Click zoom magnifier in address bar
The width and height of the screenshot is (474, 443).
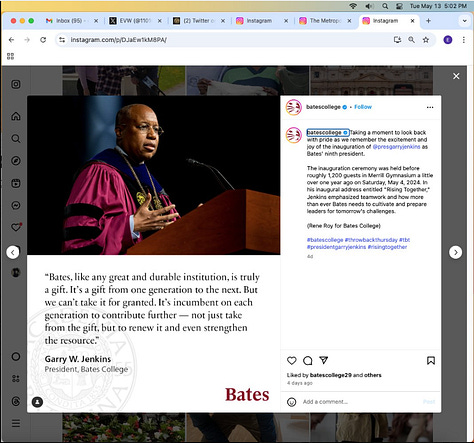tap(412, 40)
